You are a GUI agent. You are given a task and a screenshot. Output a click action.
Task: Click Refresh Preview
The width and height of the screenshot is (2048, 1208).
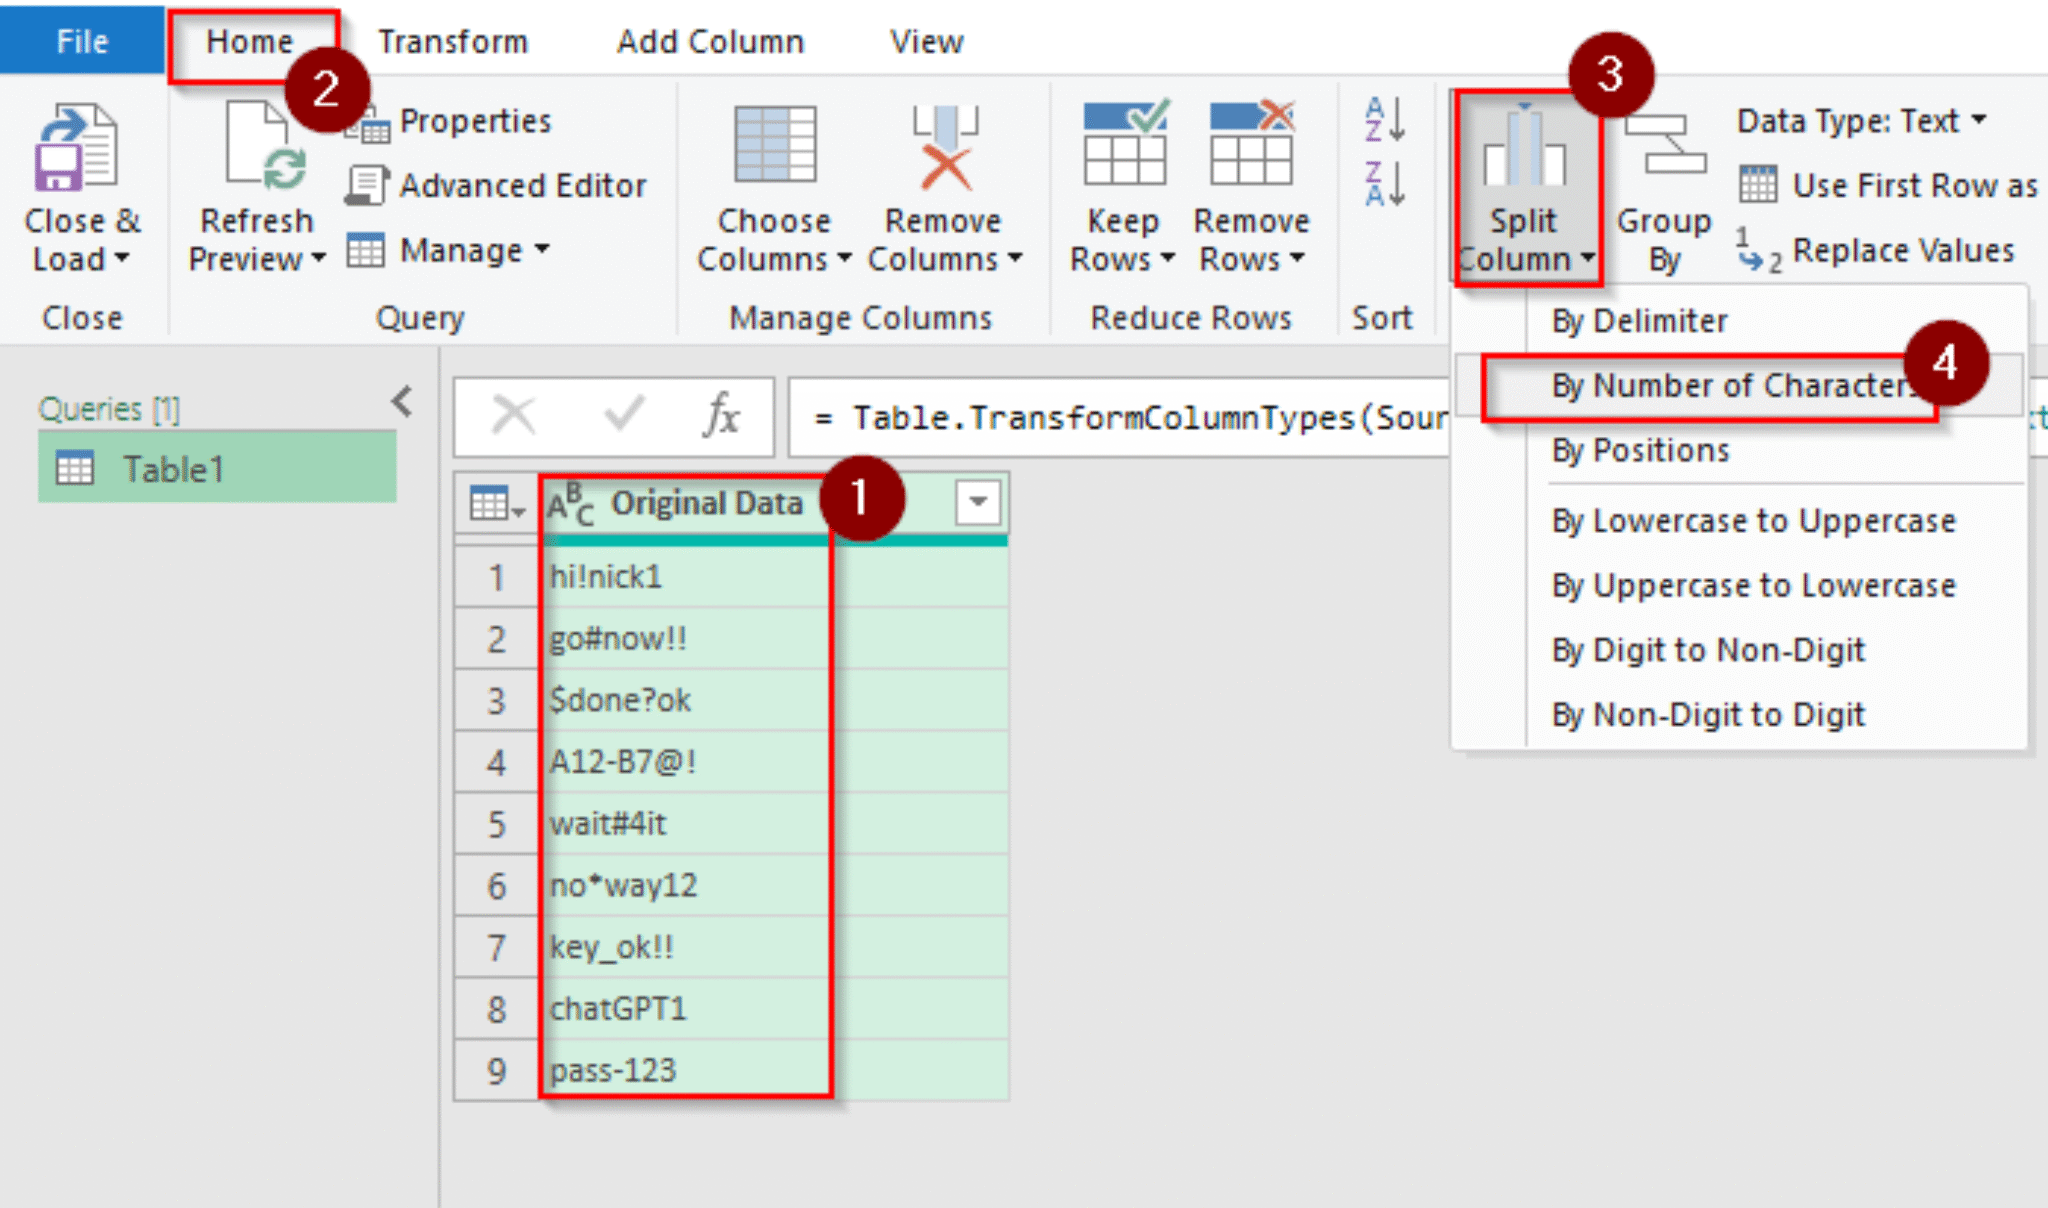(256, 190)
